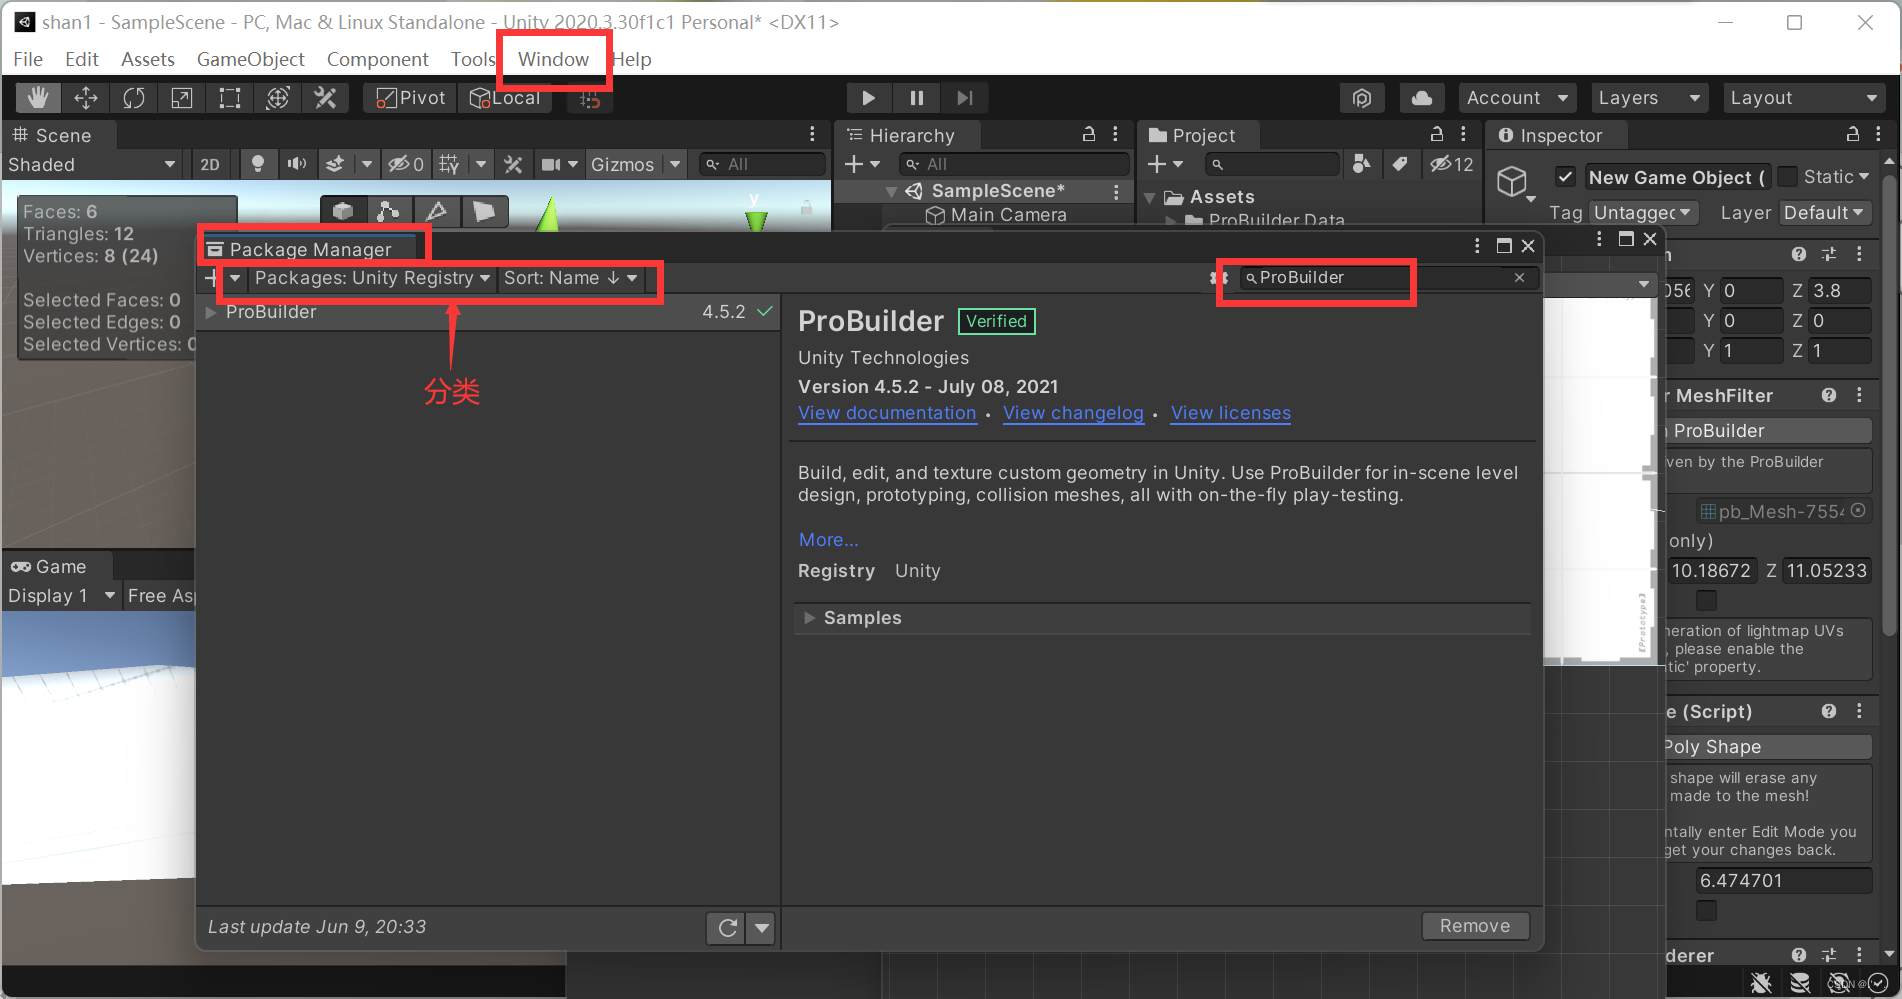Select the Rect transform tool
The width and height of the screenshot is (1902, 999).
pyautogui.click(x=229, y=97)
